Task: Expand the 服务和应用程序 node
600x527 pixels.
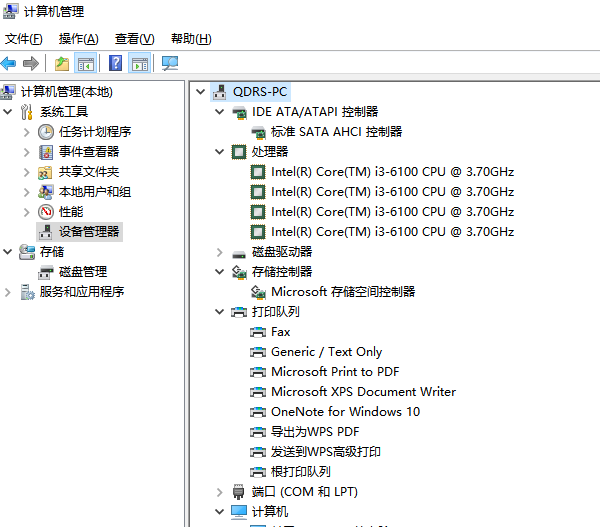Action: pos(8,292)
